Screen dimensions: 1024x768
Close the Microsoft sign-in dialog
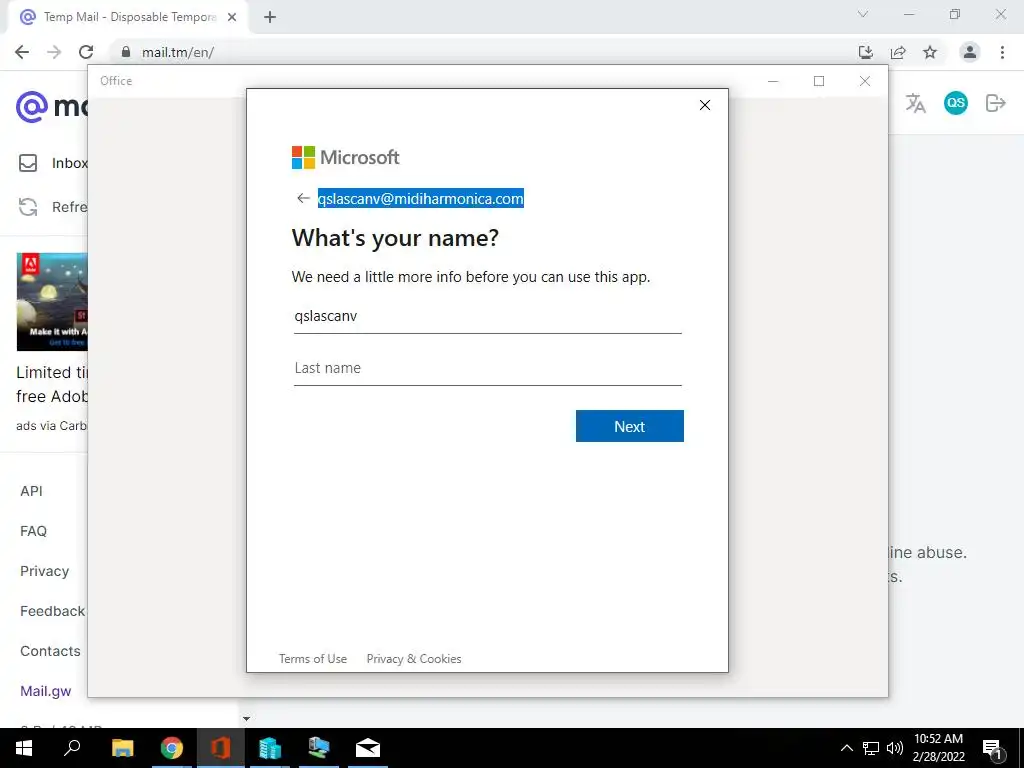point(705,105)
